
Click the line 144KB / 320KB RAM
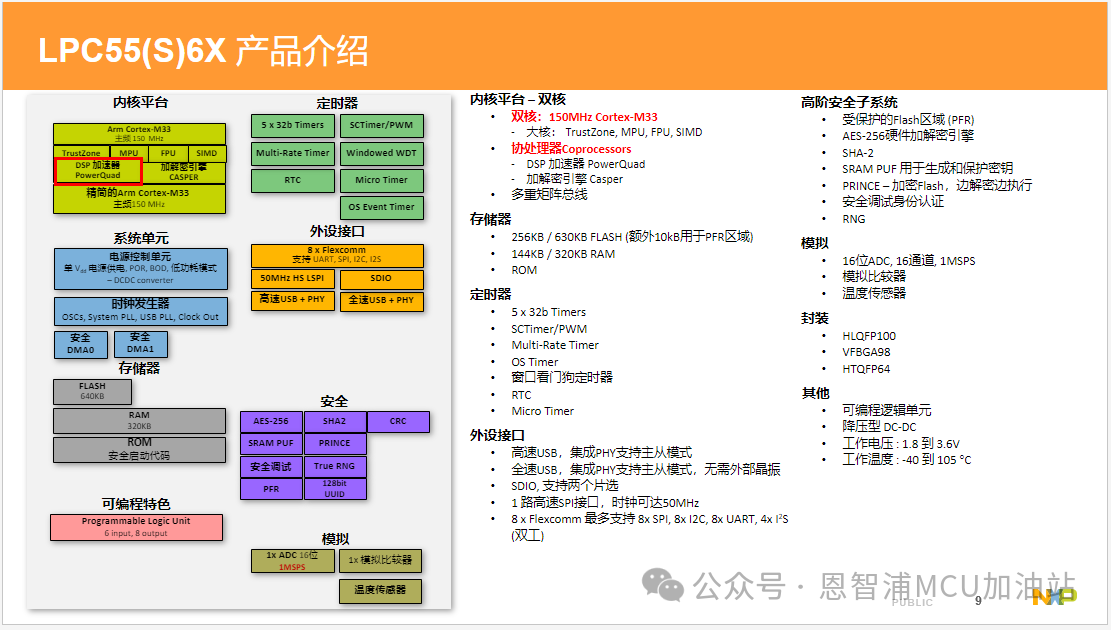click(x=563, y=254)
